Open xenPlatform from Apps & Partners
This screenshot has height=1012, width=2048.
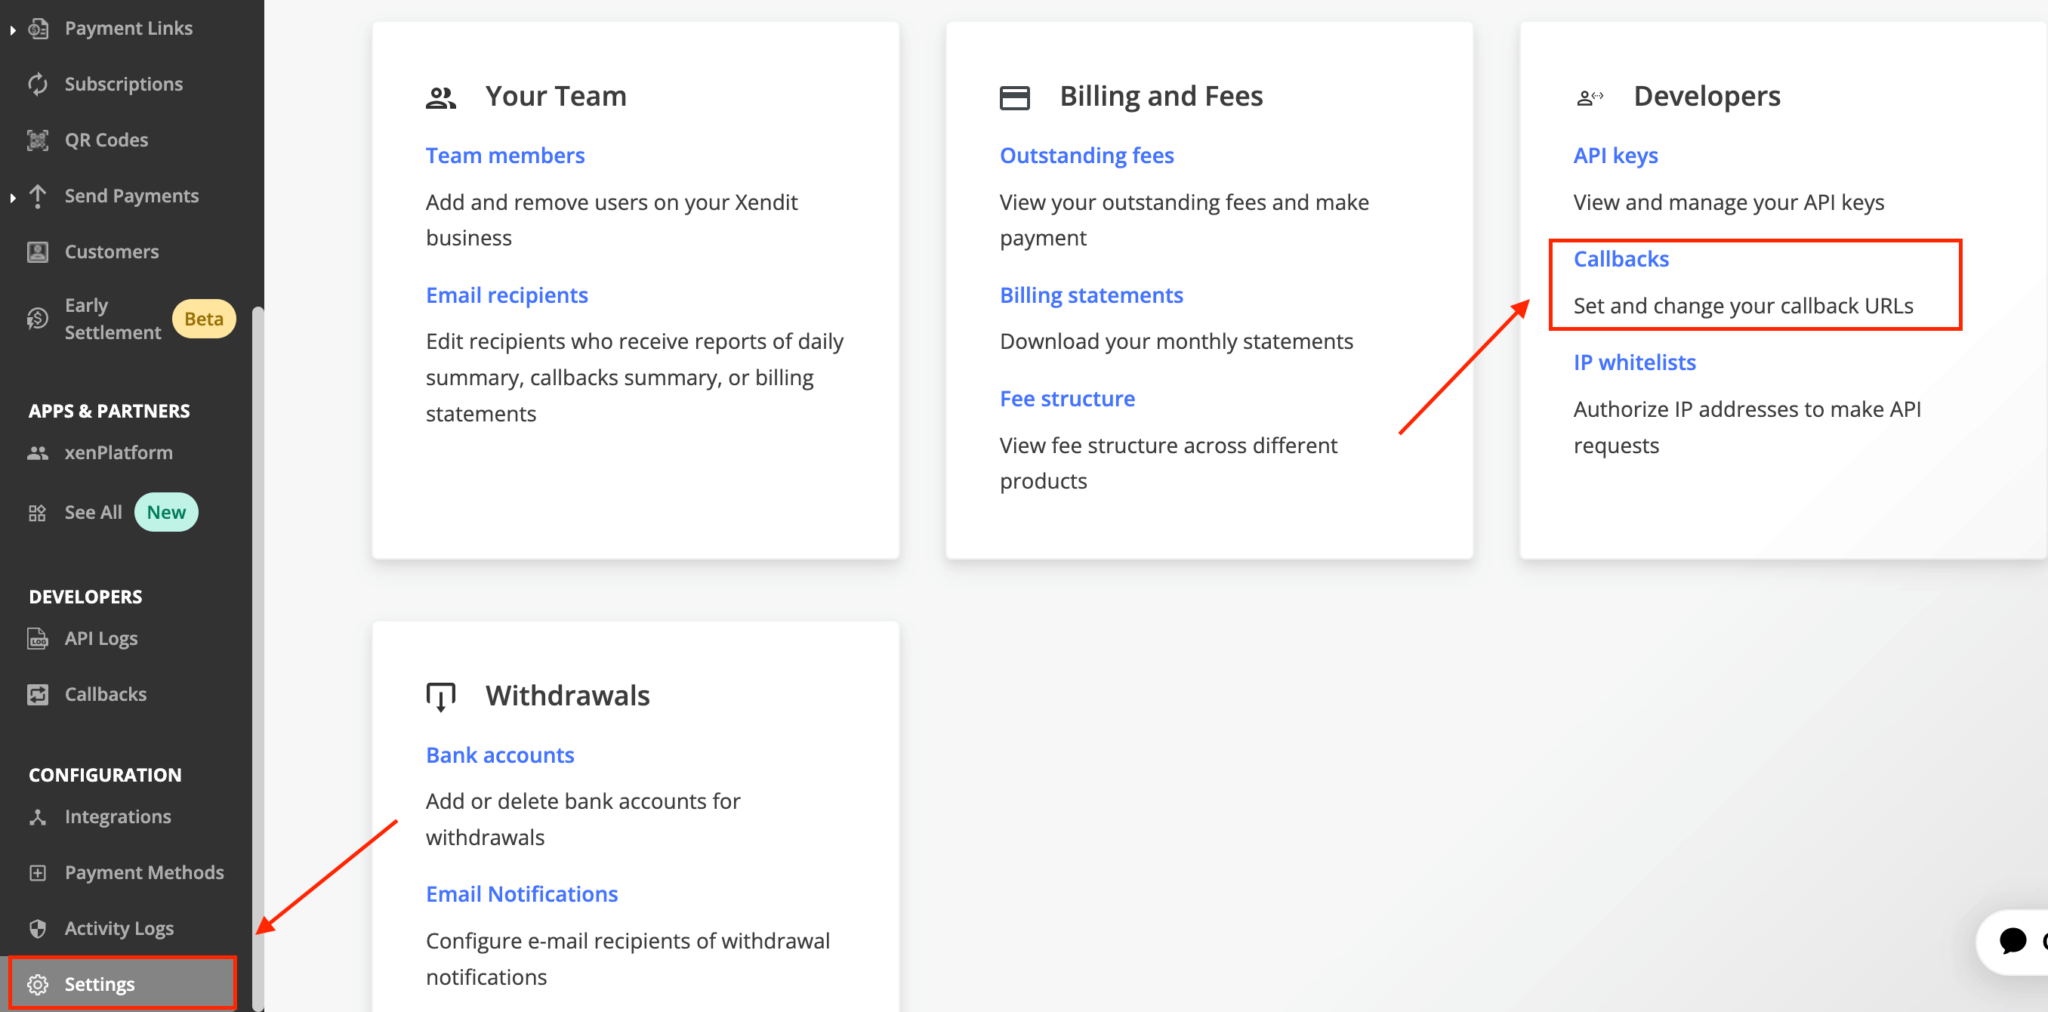tap(118, 453)
